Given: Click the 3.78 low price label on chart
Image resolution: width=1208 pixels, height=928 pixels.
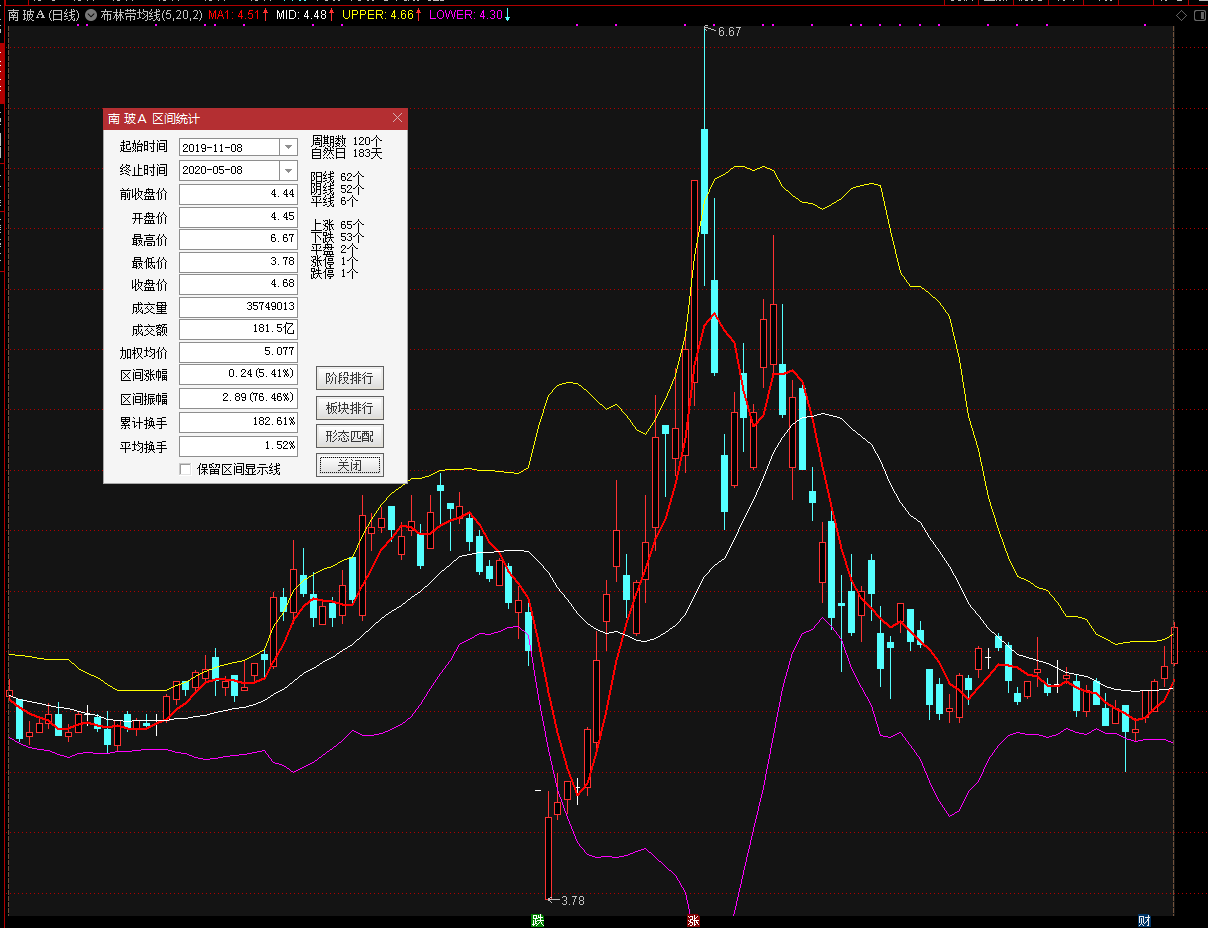Looking at the screenshot, I should 572,900.
